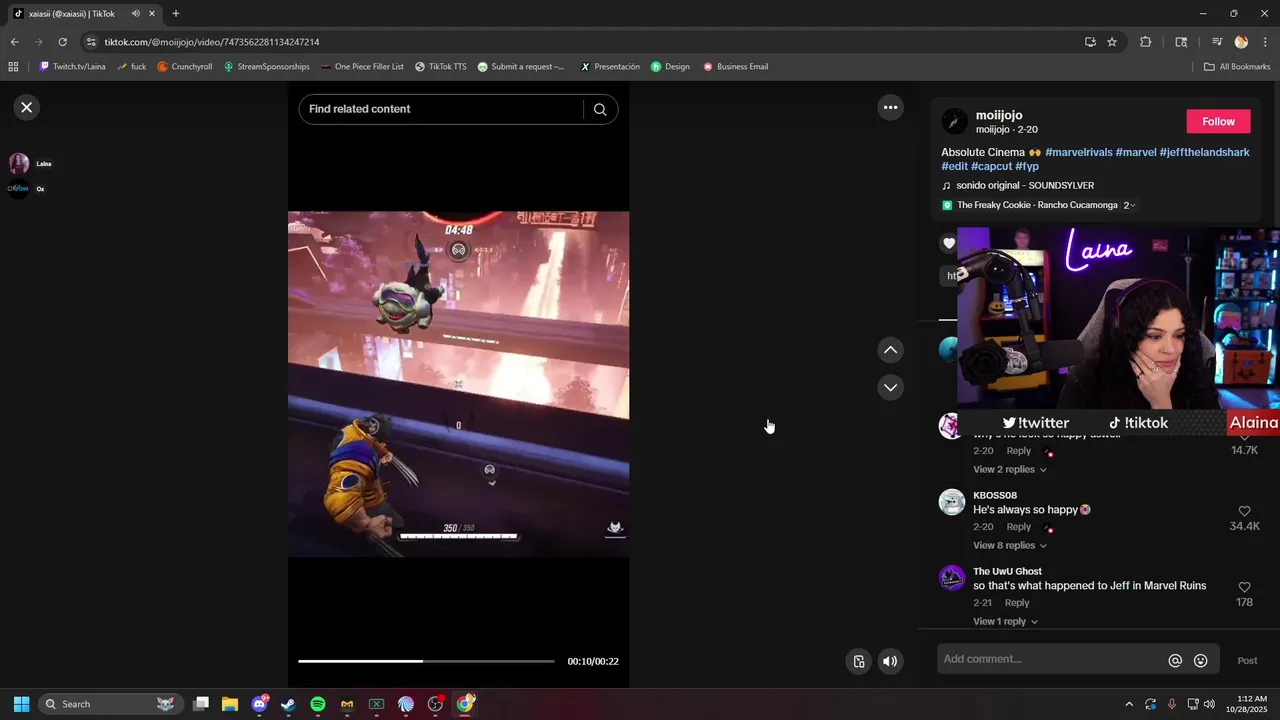Click the install app icon in the address bar
This screenshot has height=720, width=1280.
pyautogui.click(x=1090, y=42)
